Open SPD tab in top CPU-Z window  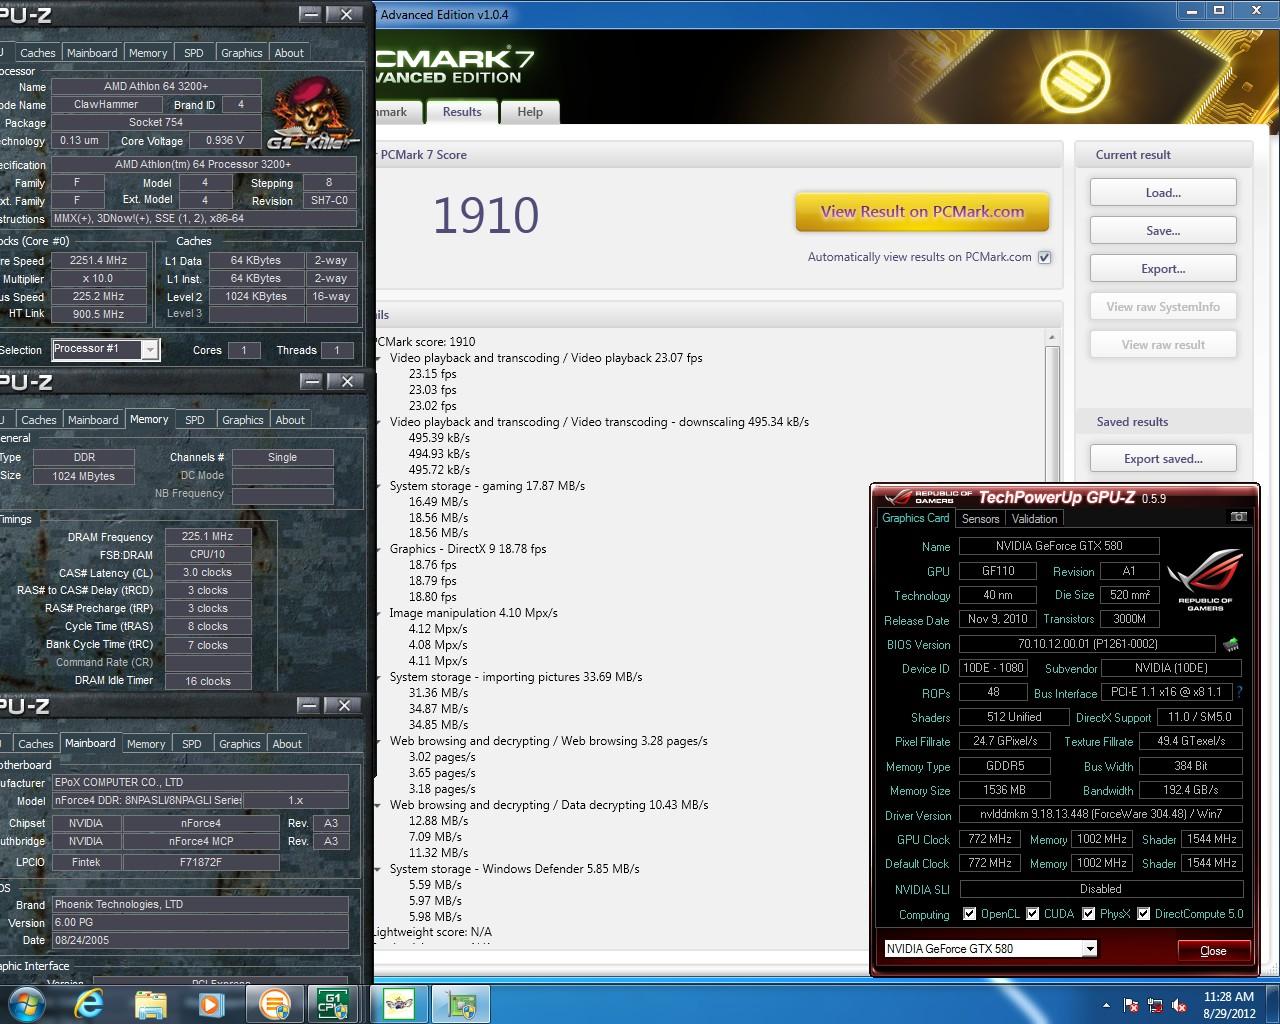click(193, 53)
